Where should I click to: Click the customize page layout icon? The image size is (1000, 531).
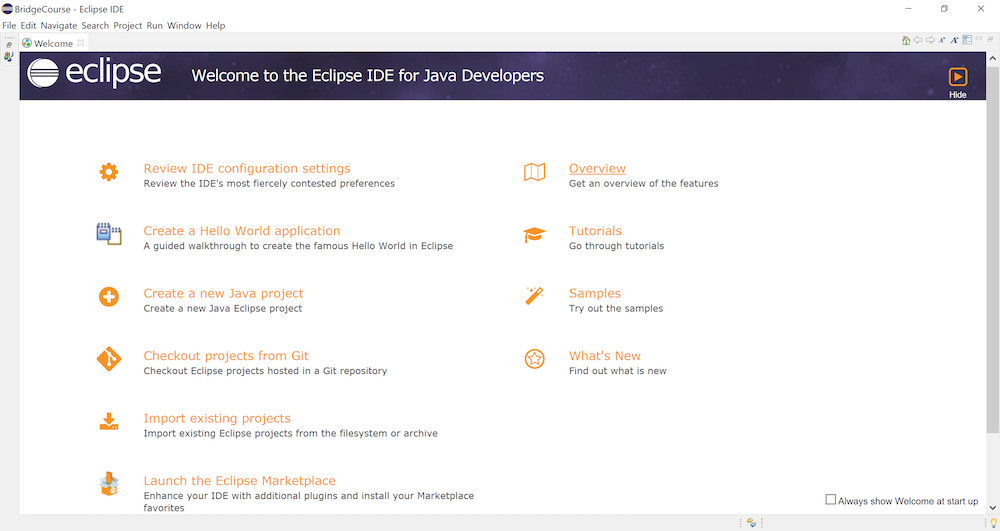(x=967, y=41)
